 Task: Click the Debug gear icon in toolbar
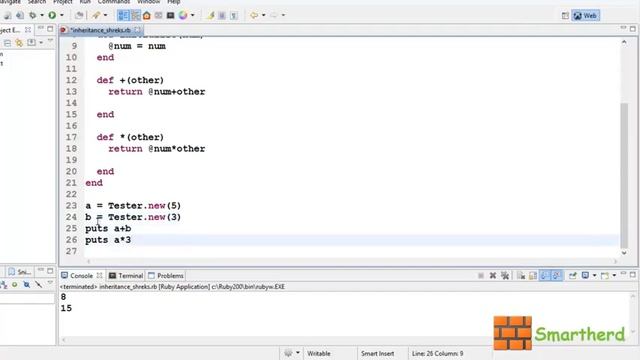[x=32, y=16]
